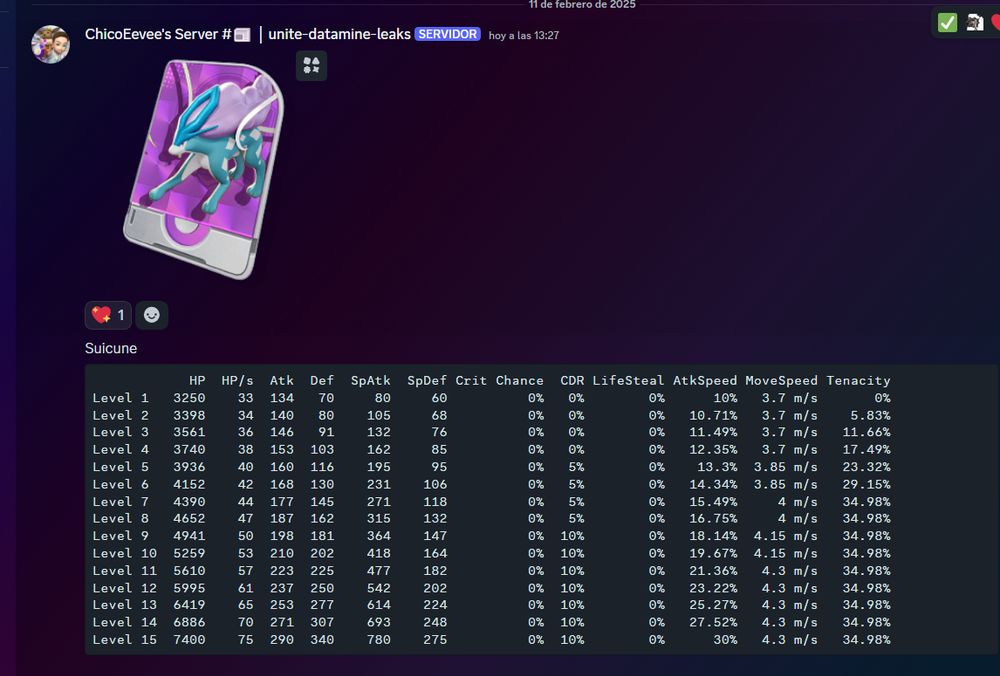Select the Suicune caption text

[x=111, y=348]
